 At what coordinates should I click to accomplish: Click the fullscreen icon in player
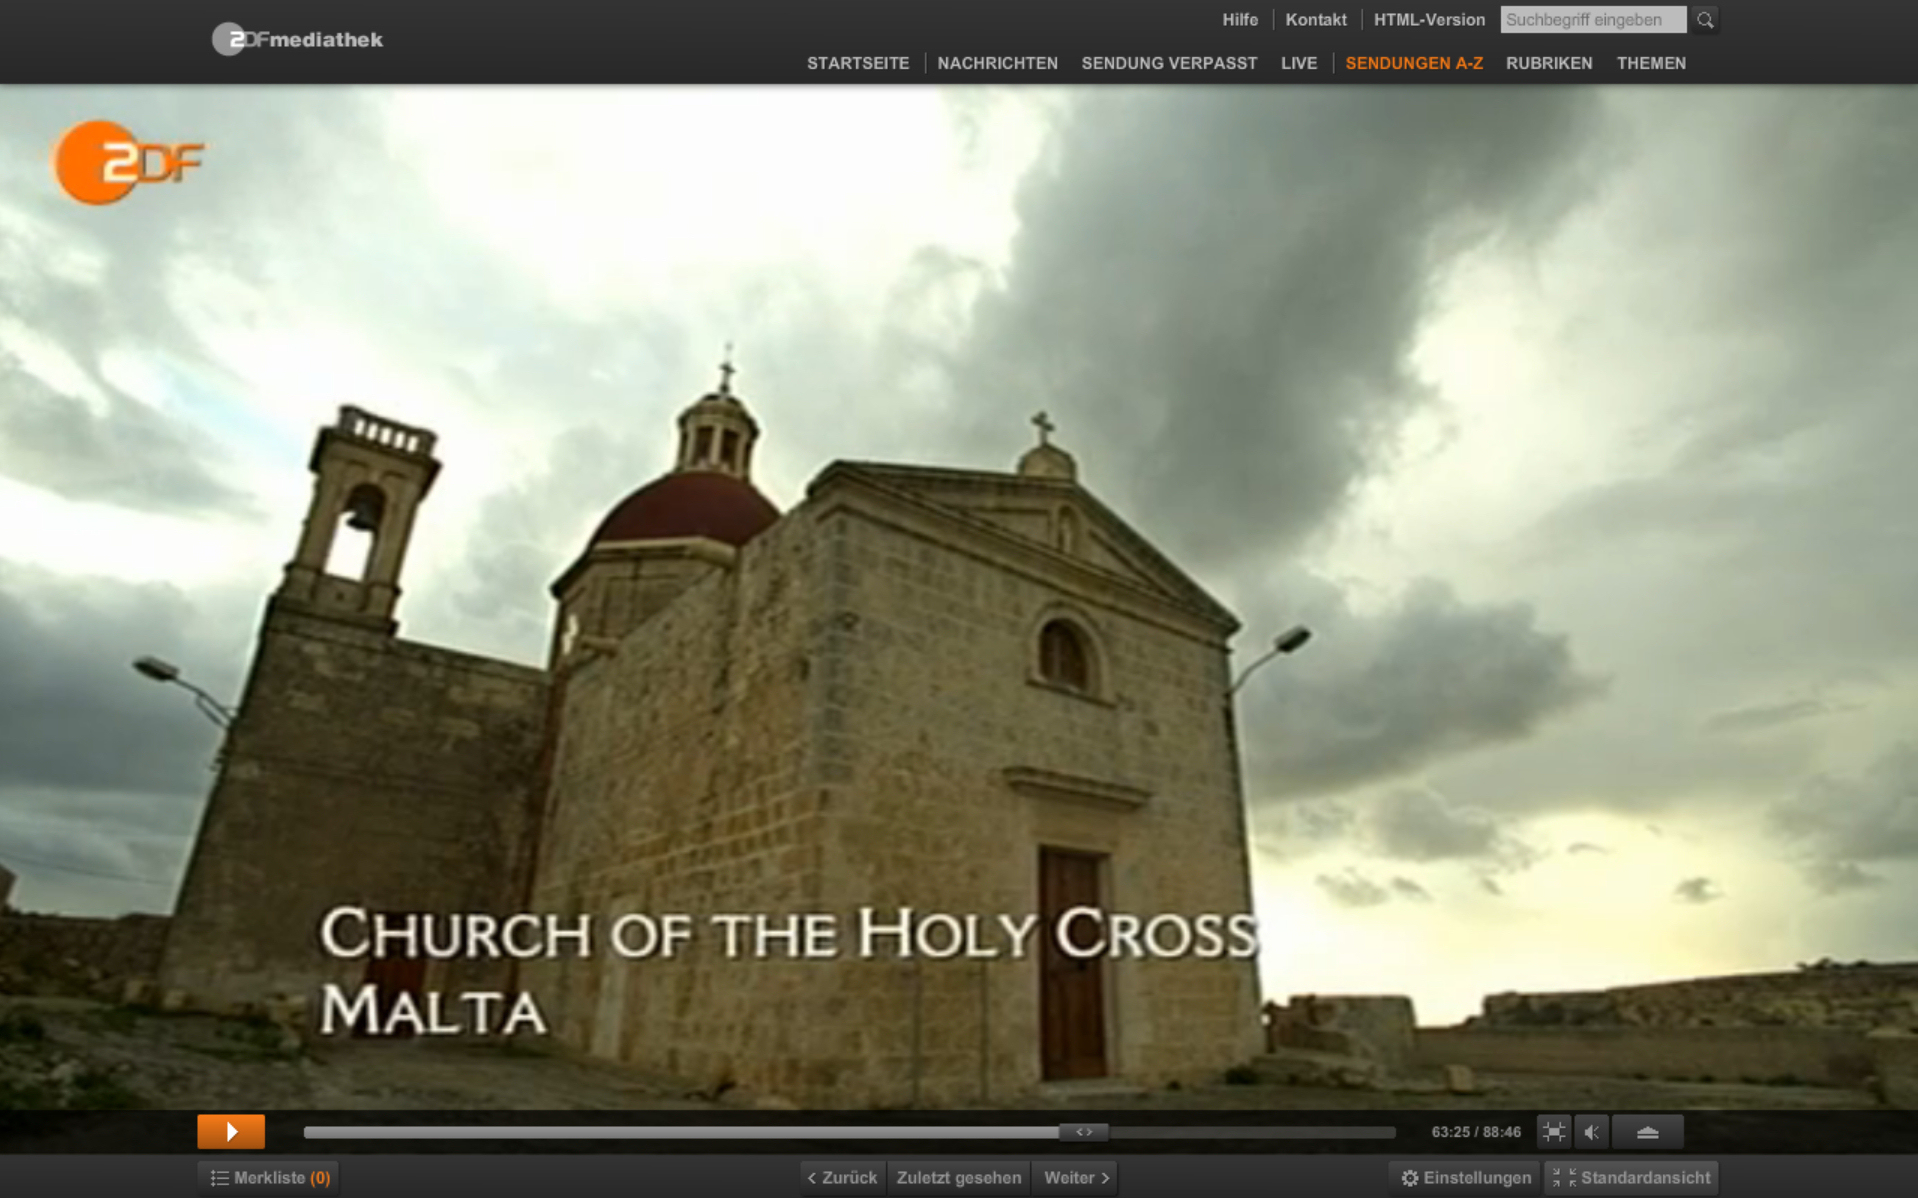tap(1553, 1132)
